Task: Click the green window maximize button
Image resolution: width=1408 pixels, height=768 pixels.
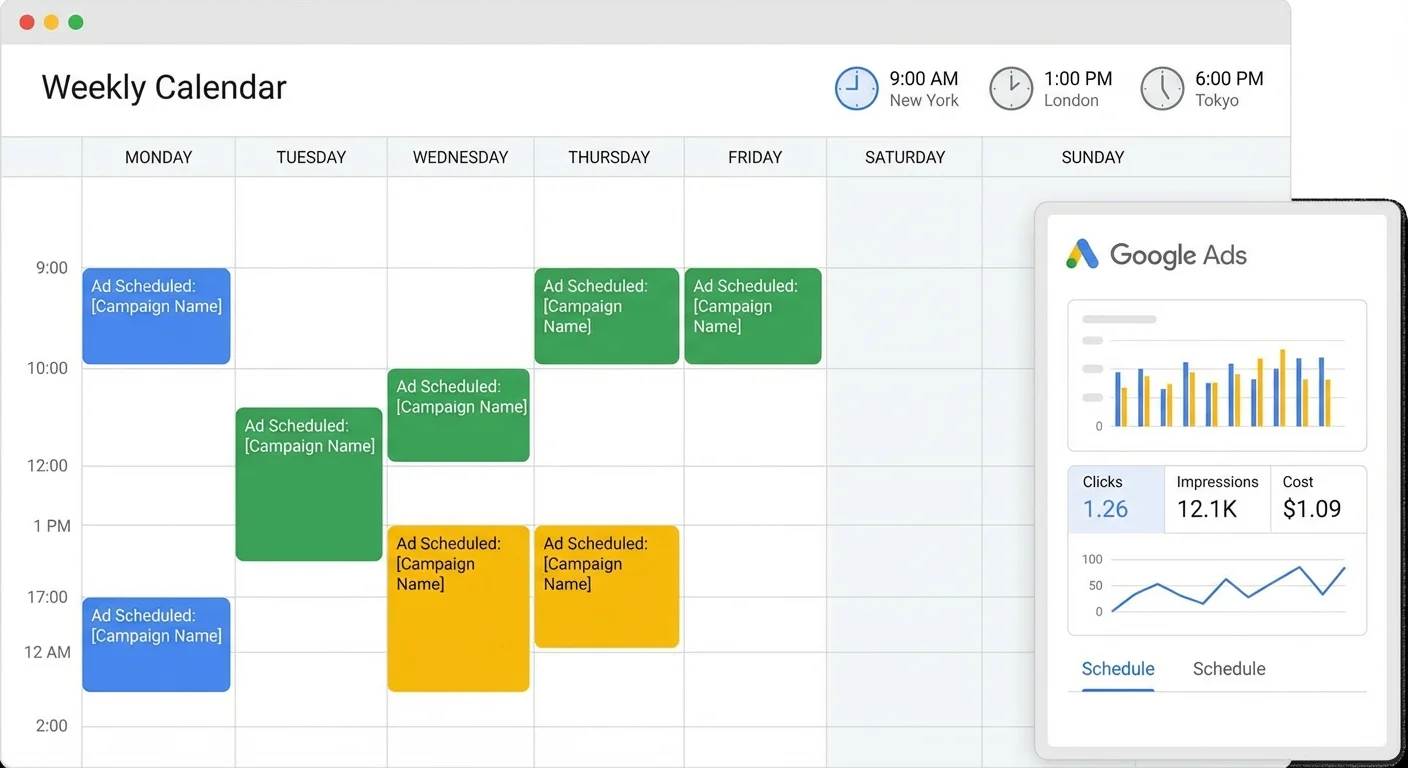Action: 76,22
